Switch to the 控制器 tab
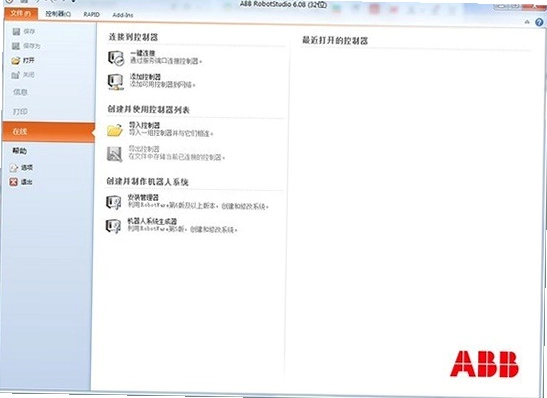The width and height of the screenshot is (547, 398). [58, 14]
